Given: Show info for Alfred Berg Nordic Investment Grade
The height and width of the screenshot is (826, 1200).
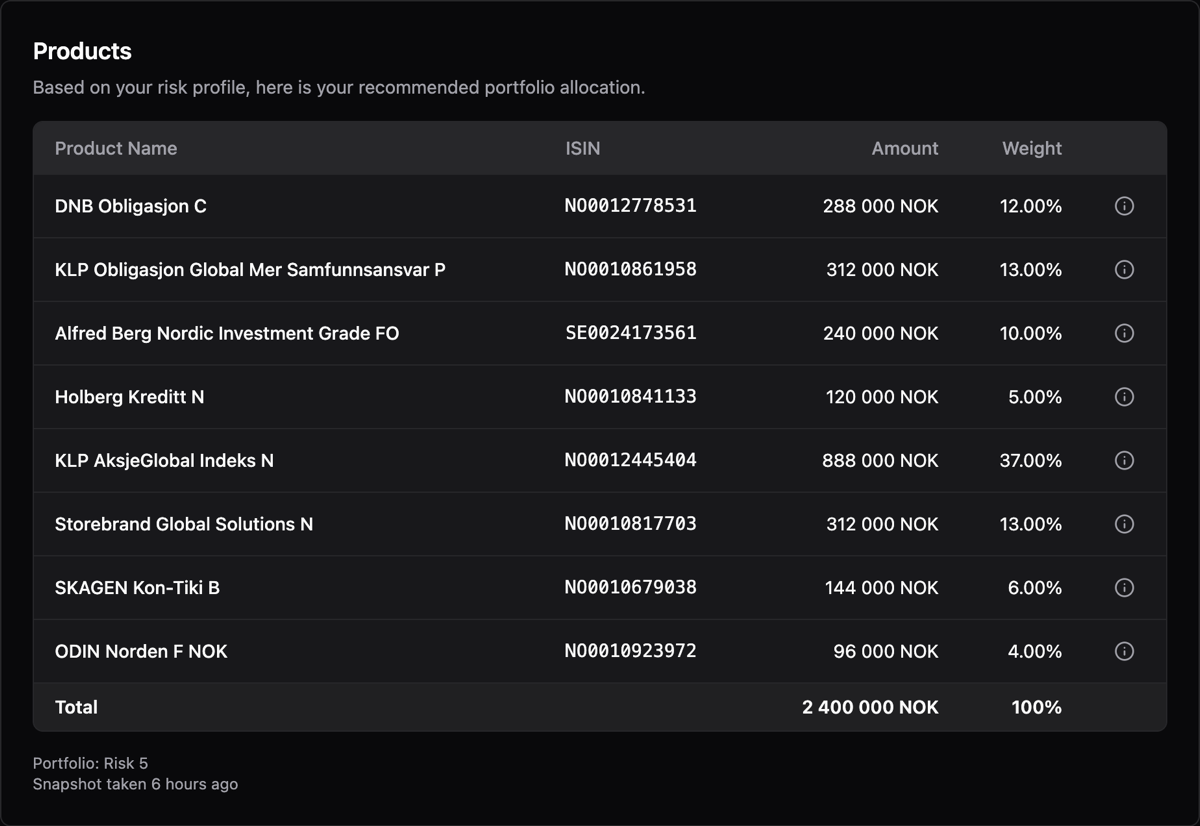Looking at the screenshot, I should (x=1124, y=333).
